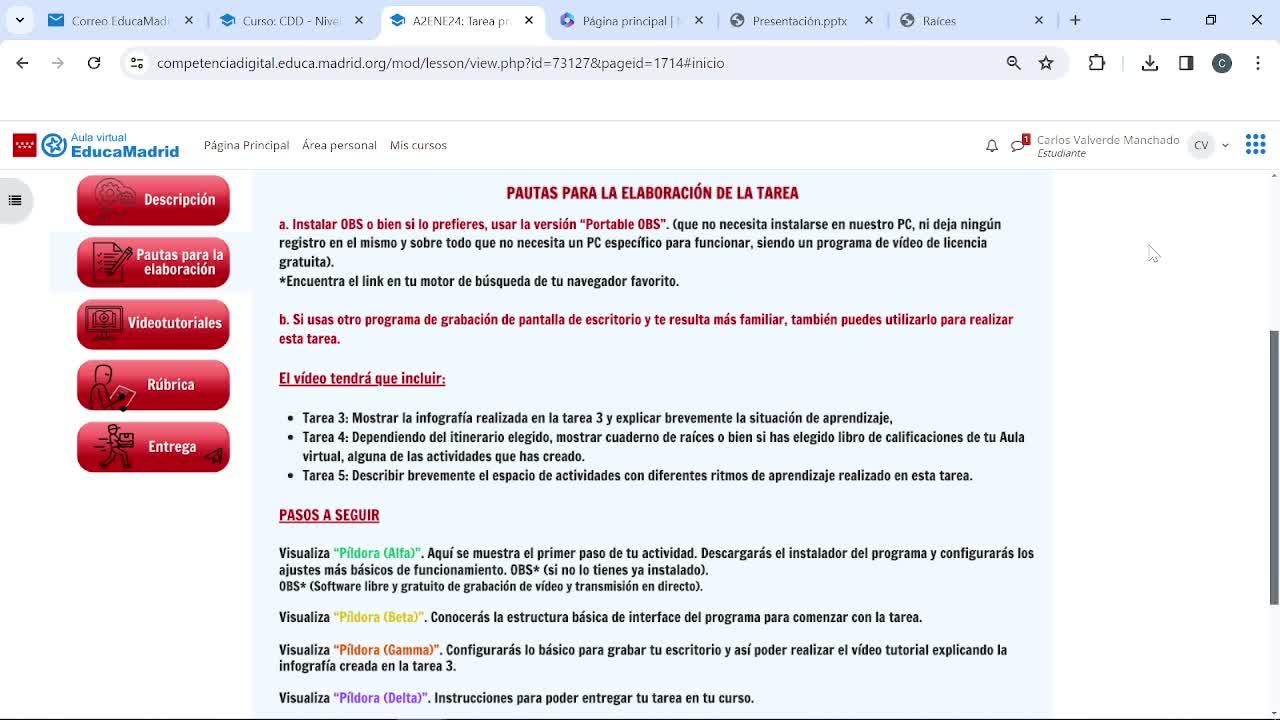
Task: Click 'El vídeo tendrá que incluir:' heading
Action: (362, 378)
